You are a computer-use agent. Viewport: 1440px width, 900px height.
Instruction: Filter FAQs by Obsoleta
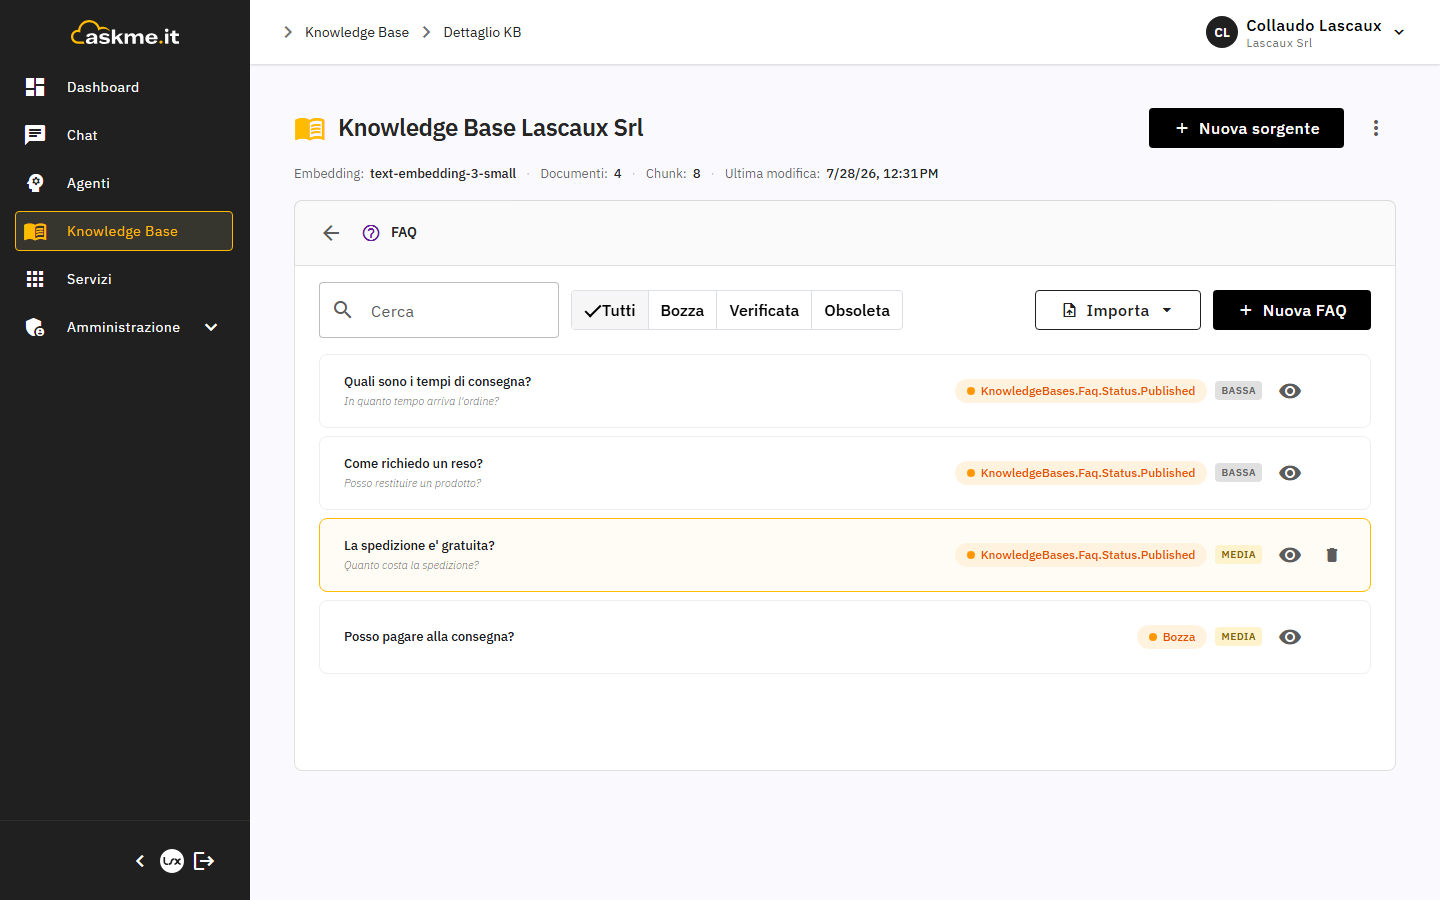click(x=857, y=310)
